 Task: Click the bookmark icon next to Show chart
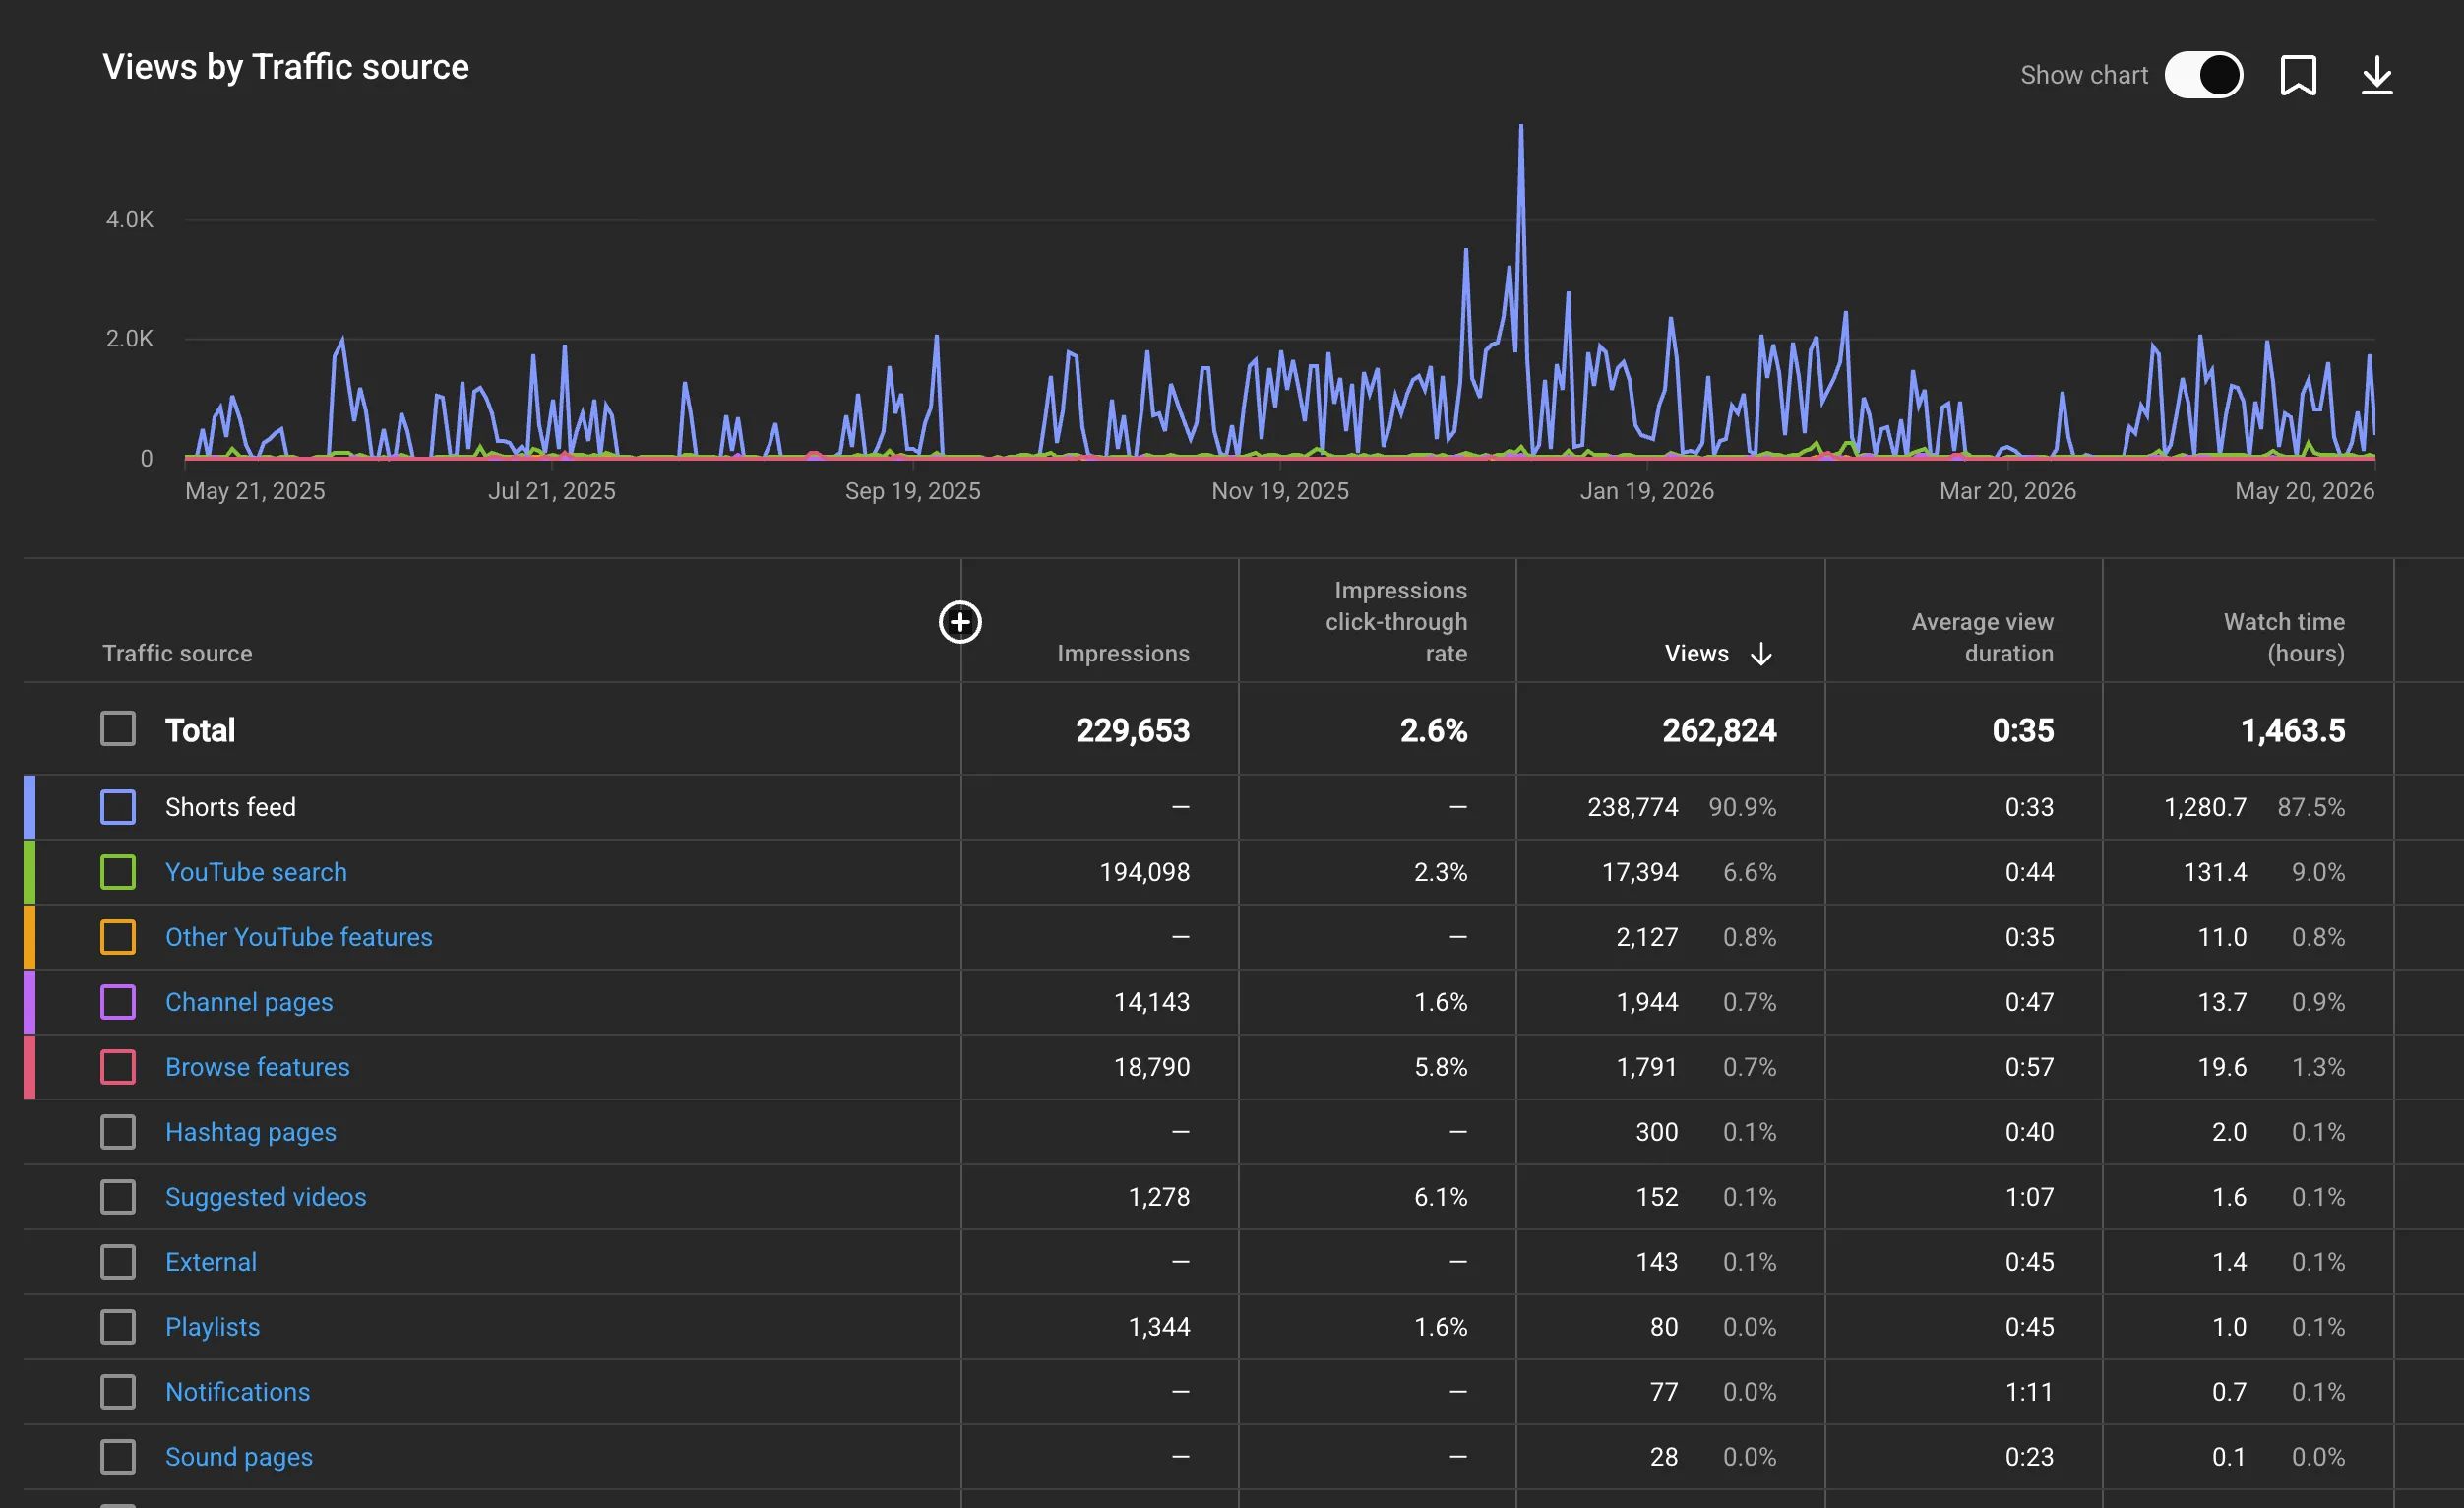pyautogui.click(x=2298, y=75)
